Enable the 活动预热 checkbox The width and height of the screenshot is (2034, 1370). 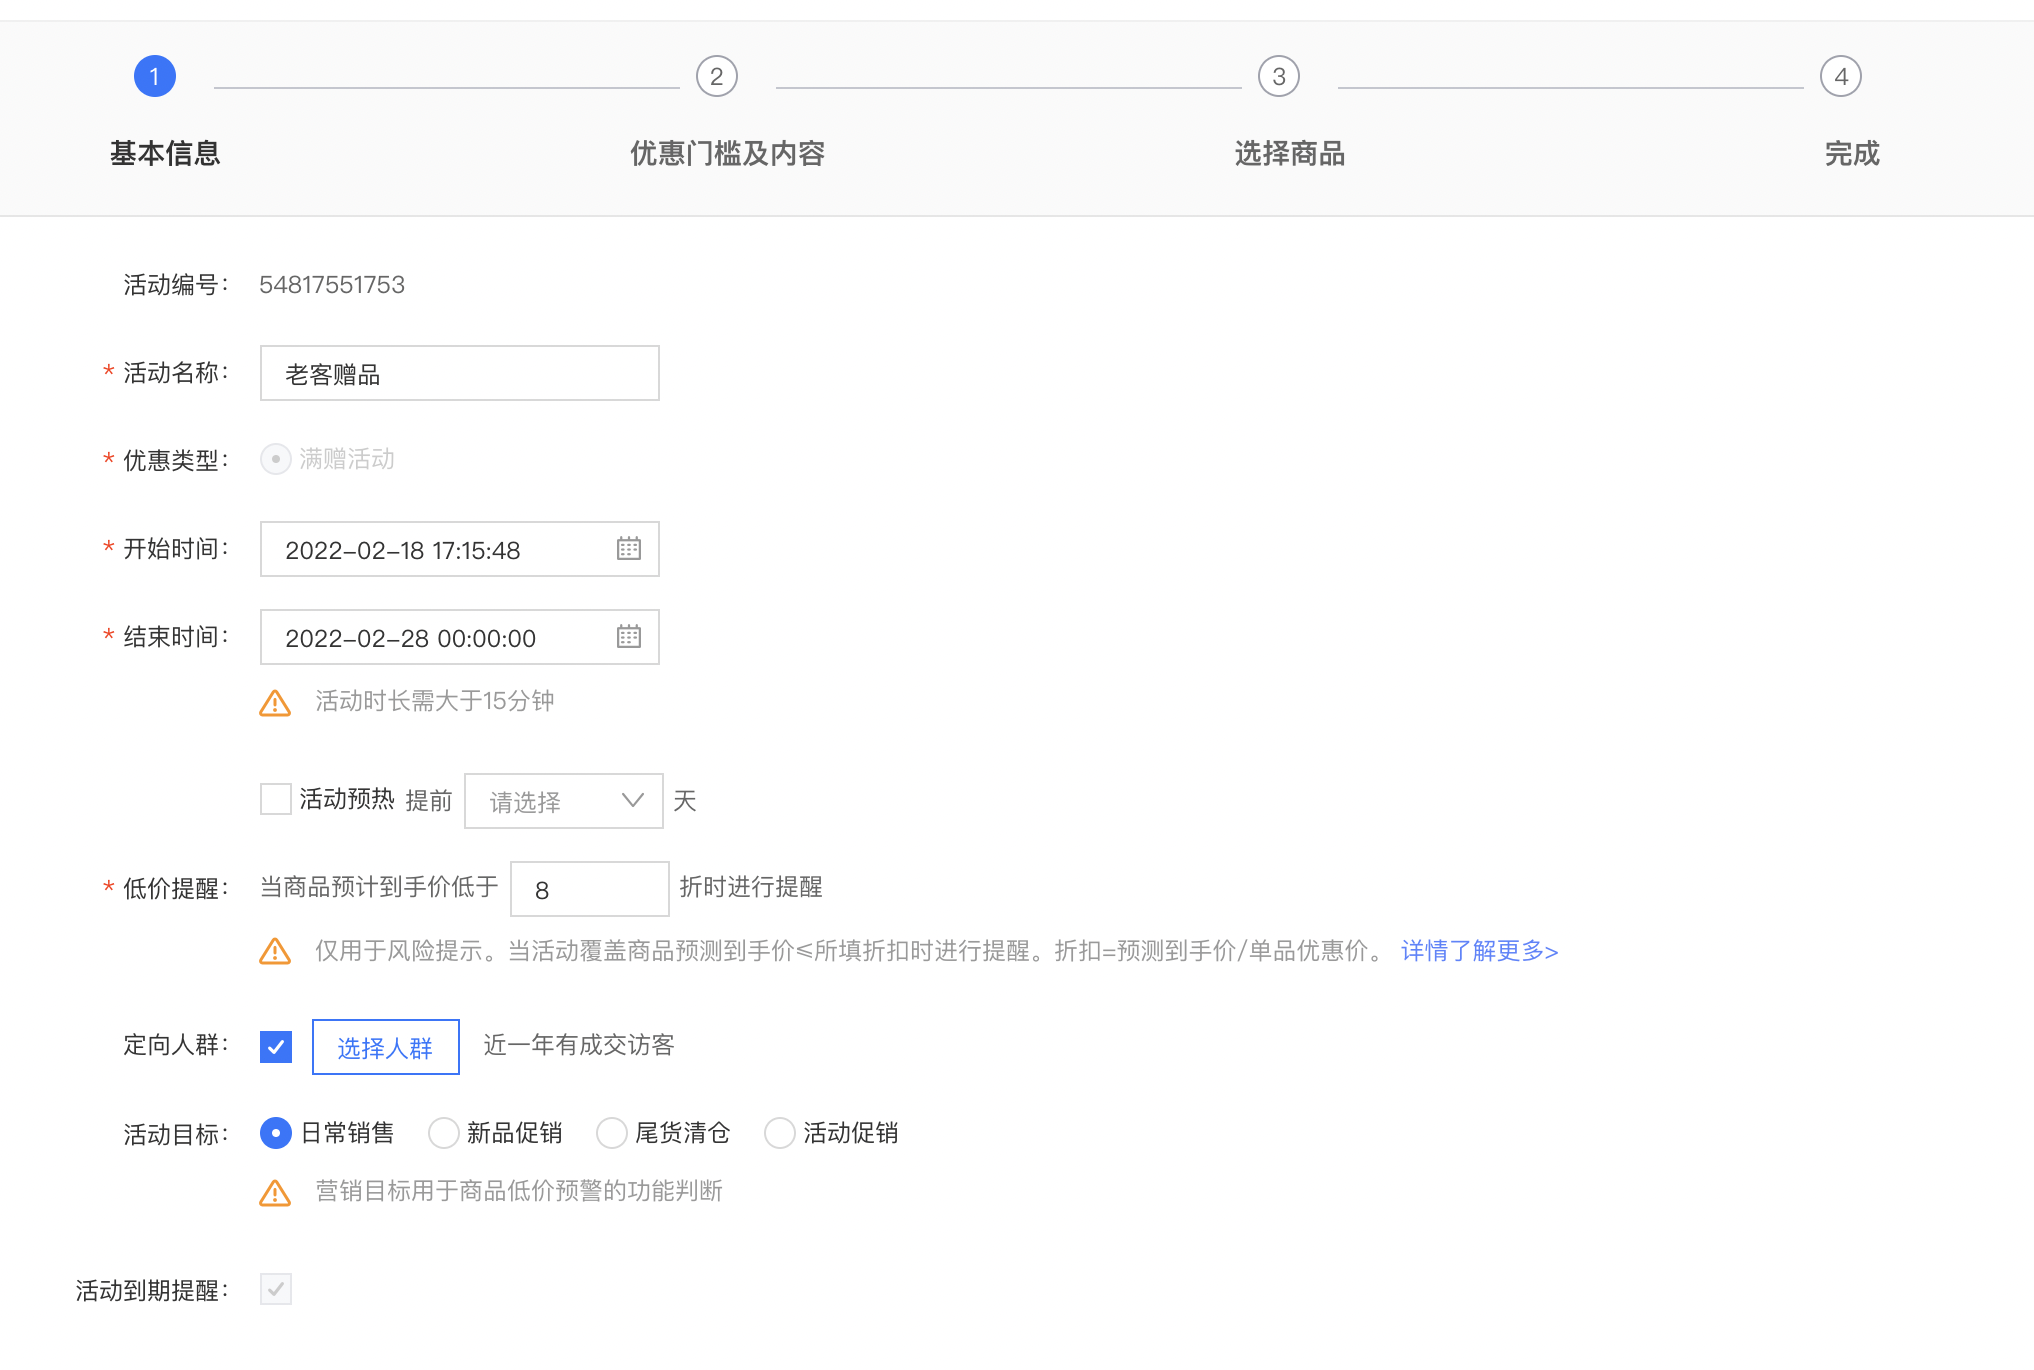pyautogui.click(x=276, y=799)
